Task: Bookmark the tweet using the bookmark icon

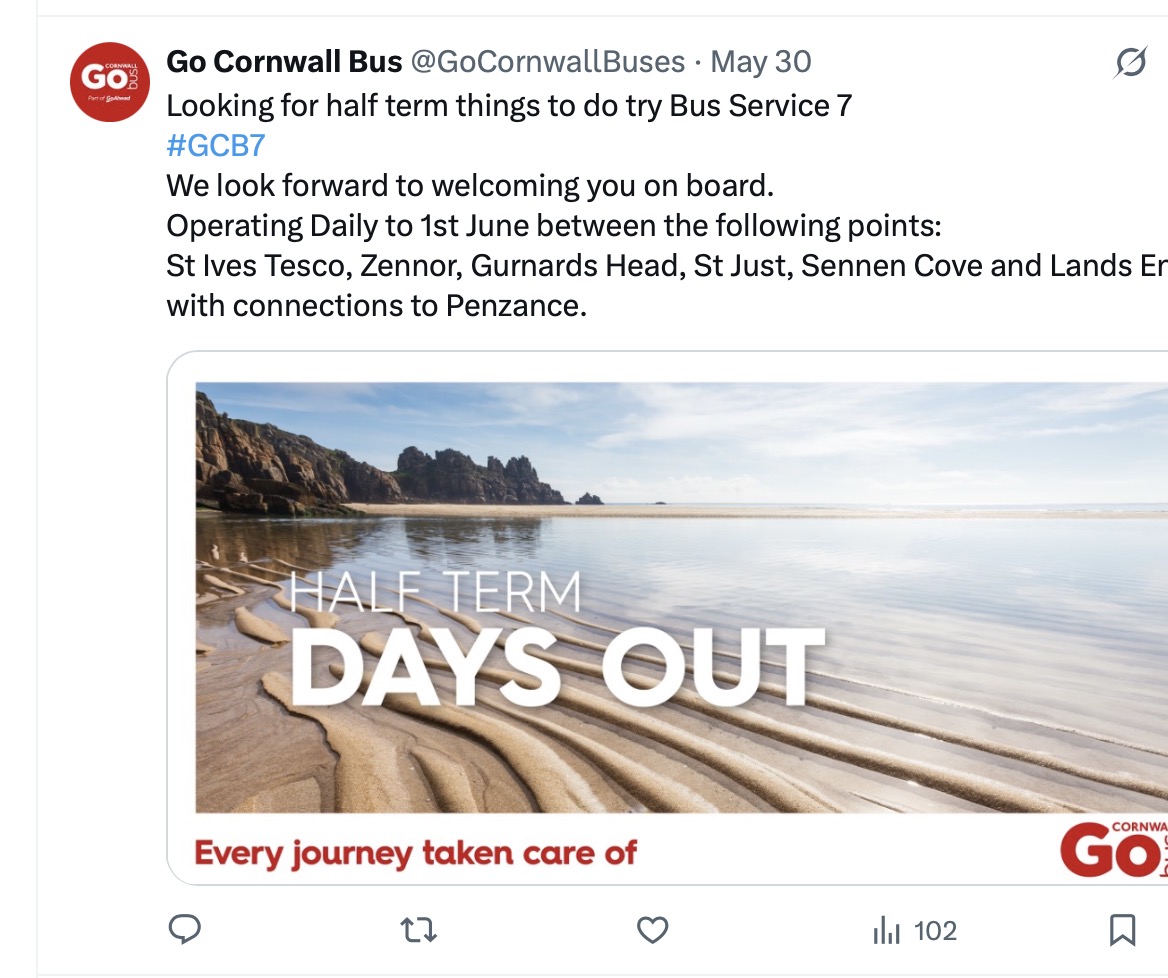Action: (x=1122, y=928)
